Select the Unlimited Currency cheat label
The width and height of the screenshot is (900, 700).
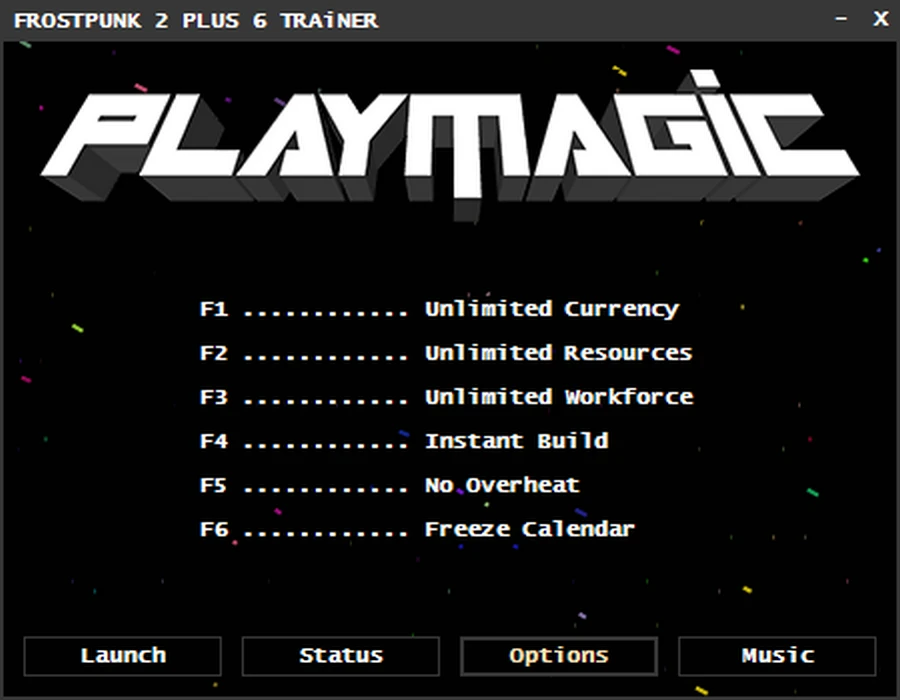(552, 310)
